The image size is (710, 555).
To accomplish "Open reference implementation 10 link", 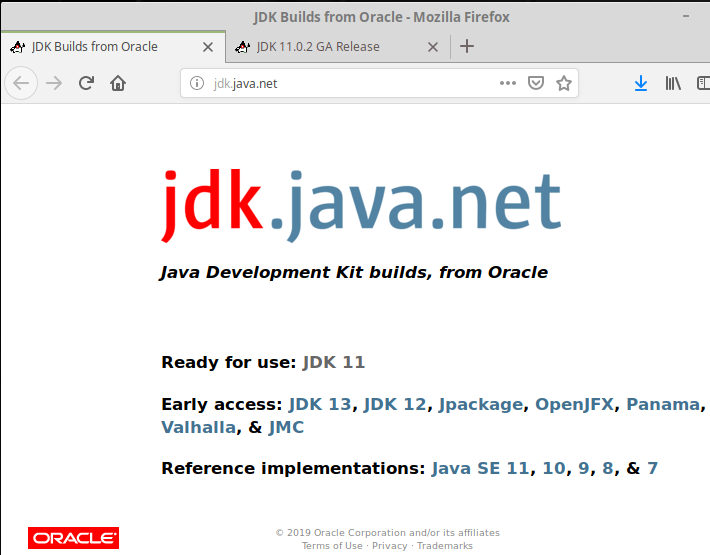I will tap(554, 468).
